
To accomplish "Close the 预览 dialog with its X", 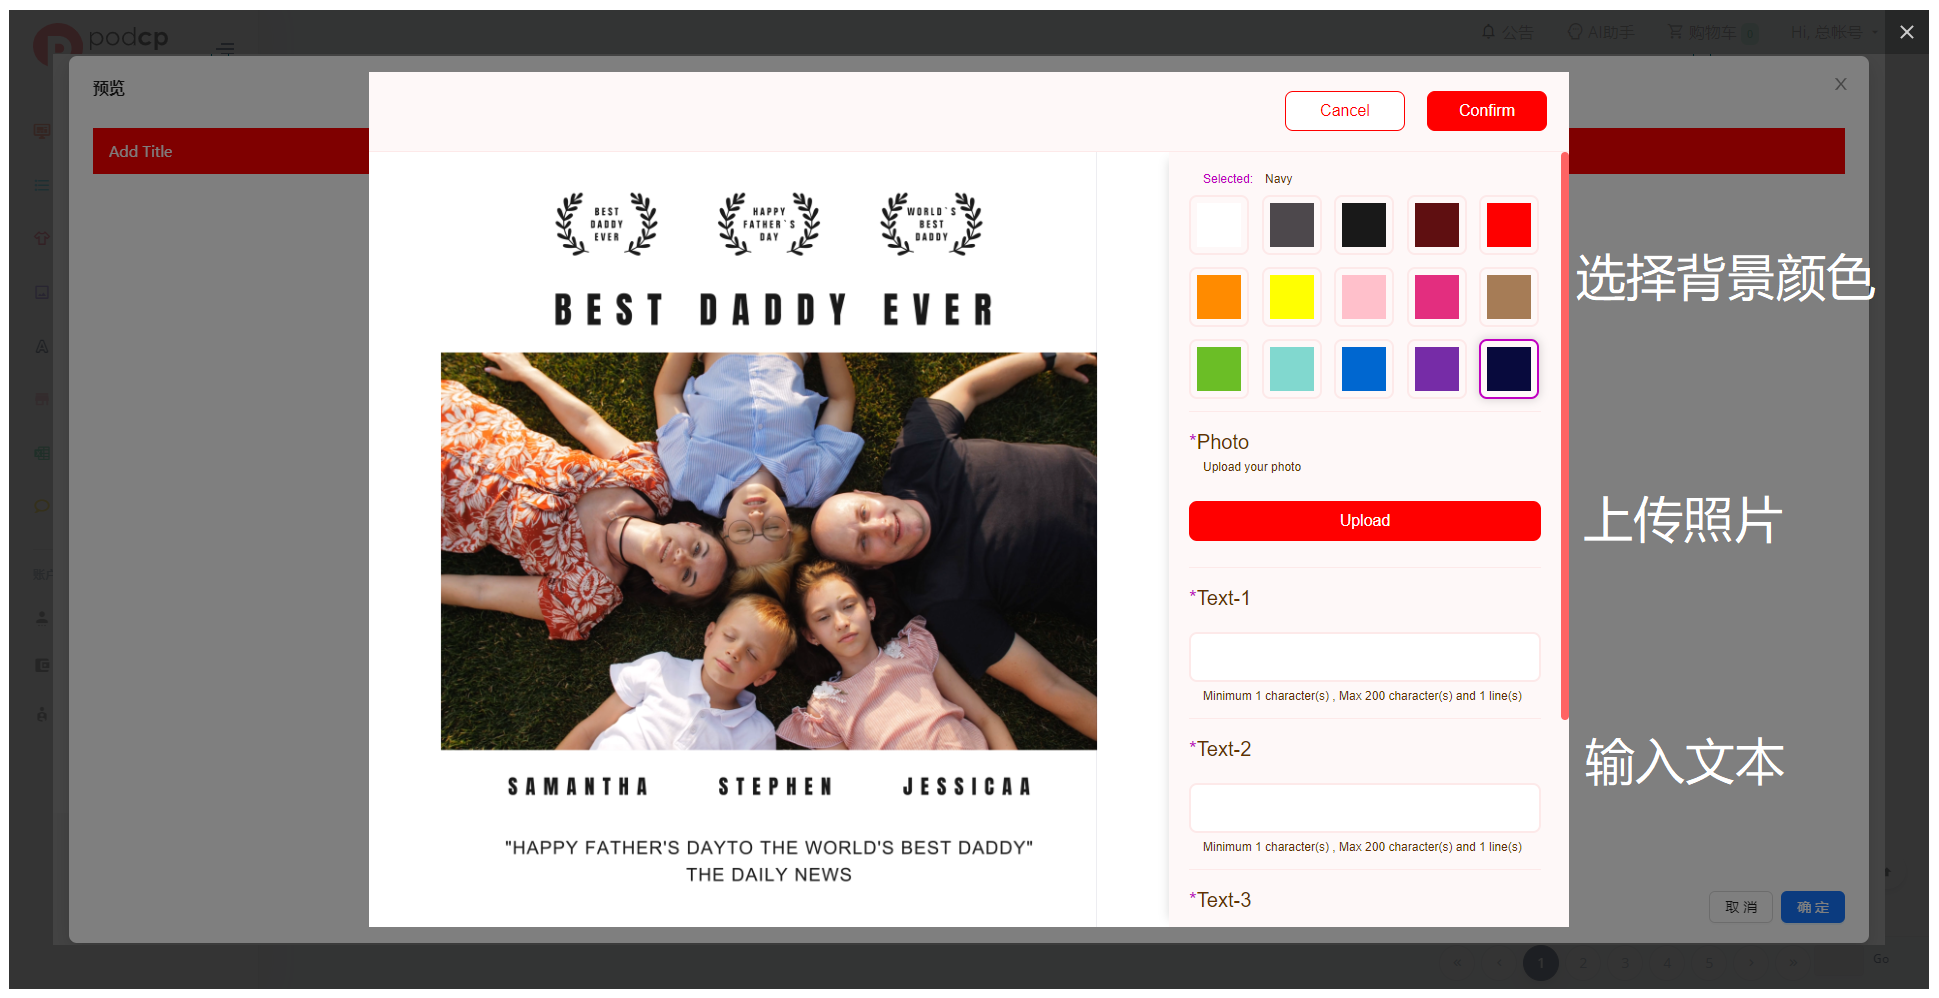I will point(1840,85).
